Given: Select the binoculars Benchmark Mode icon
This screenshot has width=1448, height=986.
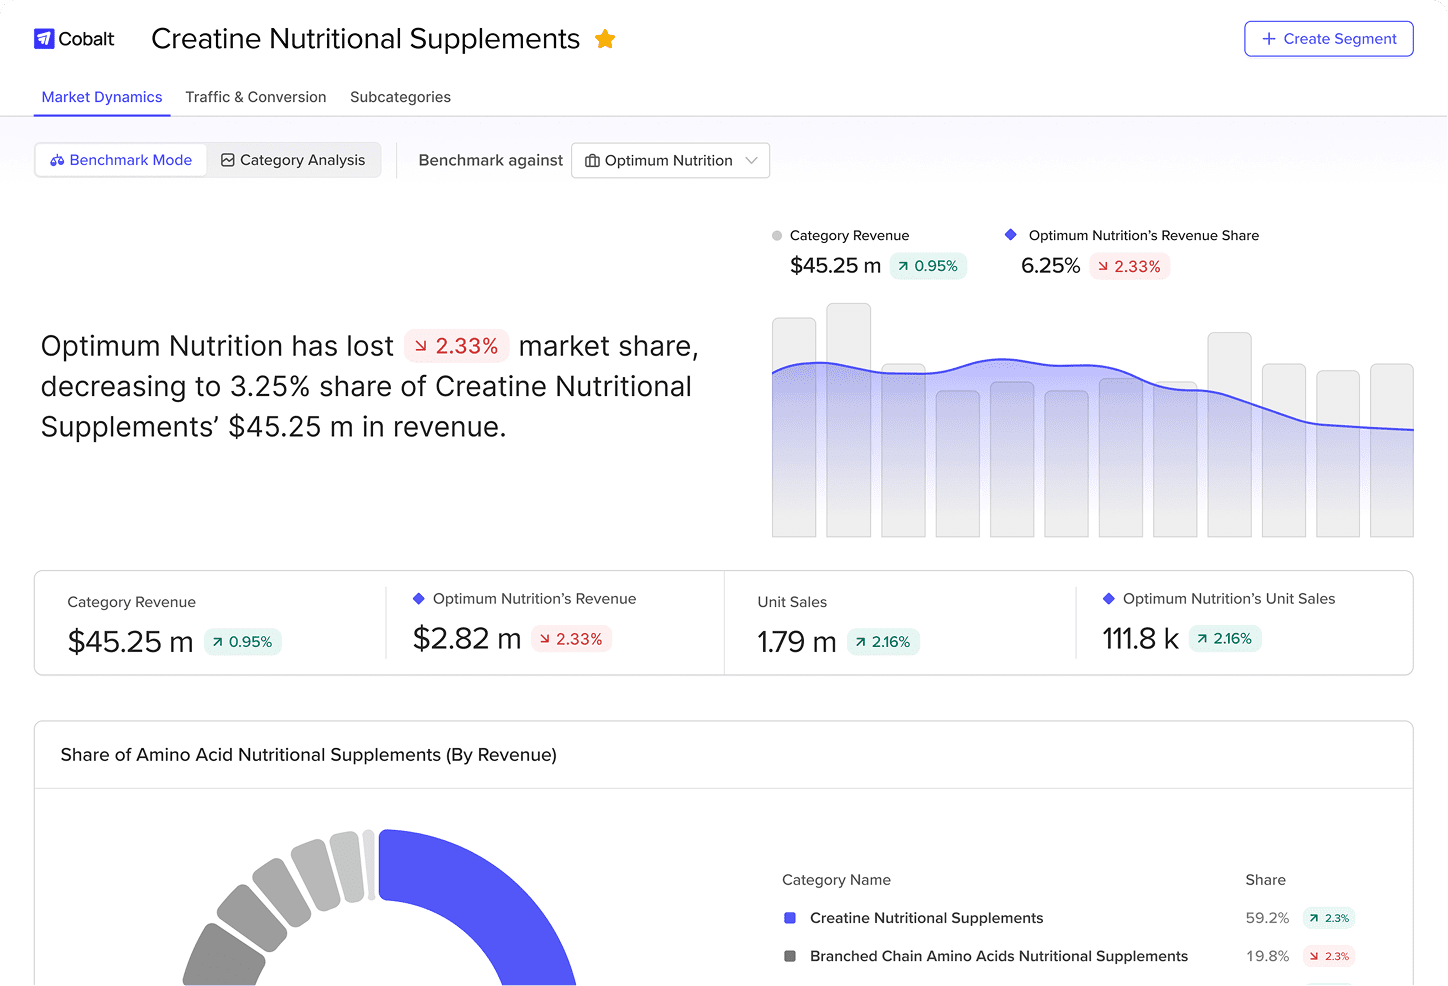Looking at the screenshot, I should pyautogui.click(x=58, y=160).
